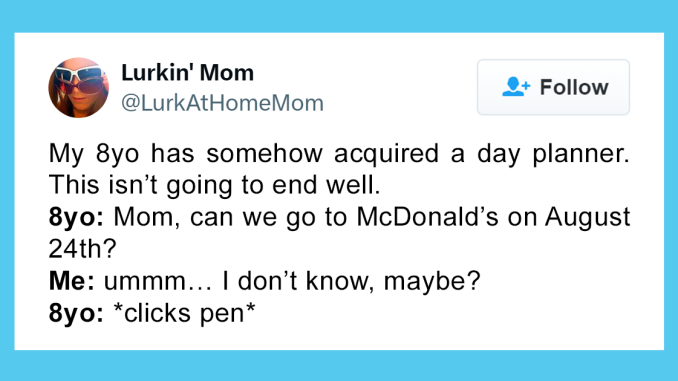The height and width of the screenshot is (381, 678).
Task: Click empty white space below the Follow button
Action: click(x=553, y=128)
